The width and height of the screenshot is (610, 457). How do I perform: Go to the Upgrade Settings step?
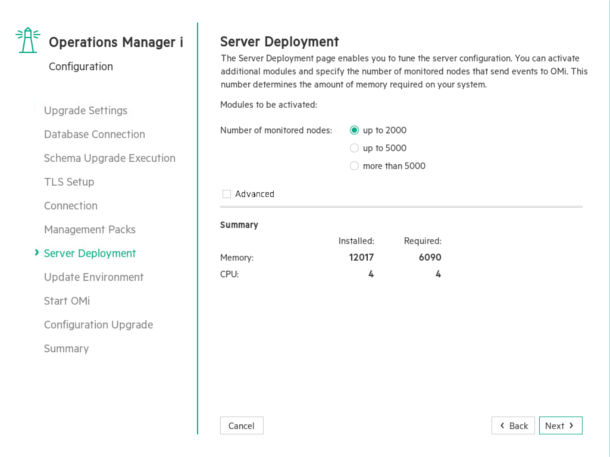(86, 110)
